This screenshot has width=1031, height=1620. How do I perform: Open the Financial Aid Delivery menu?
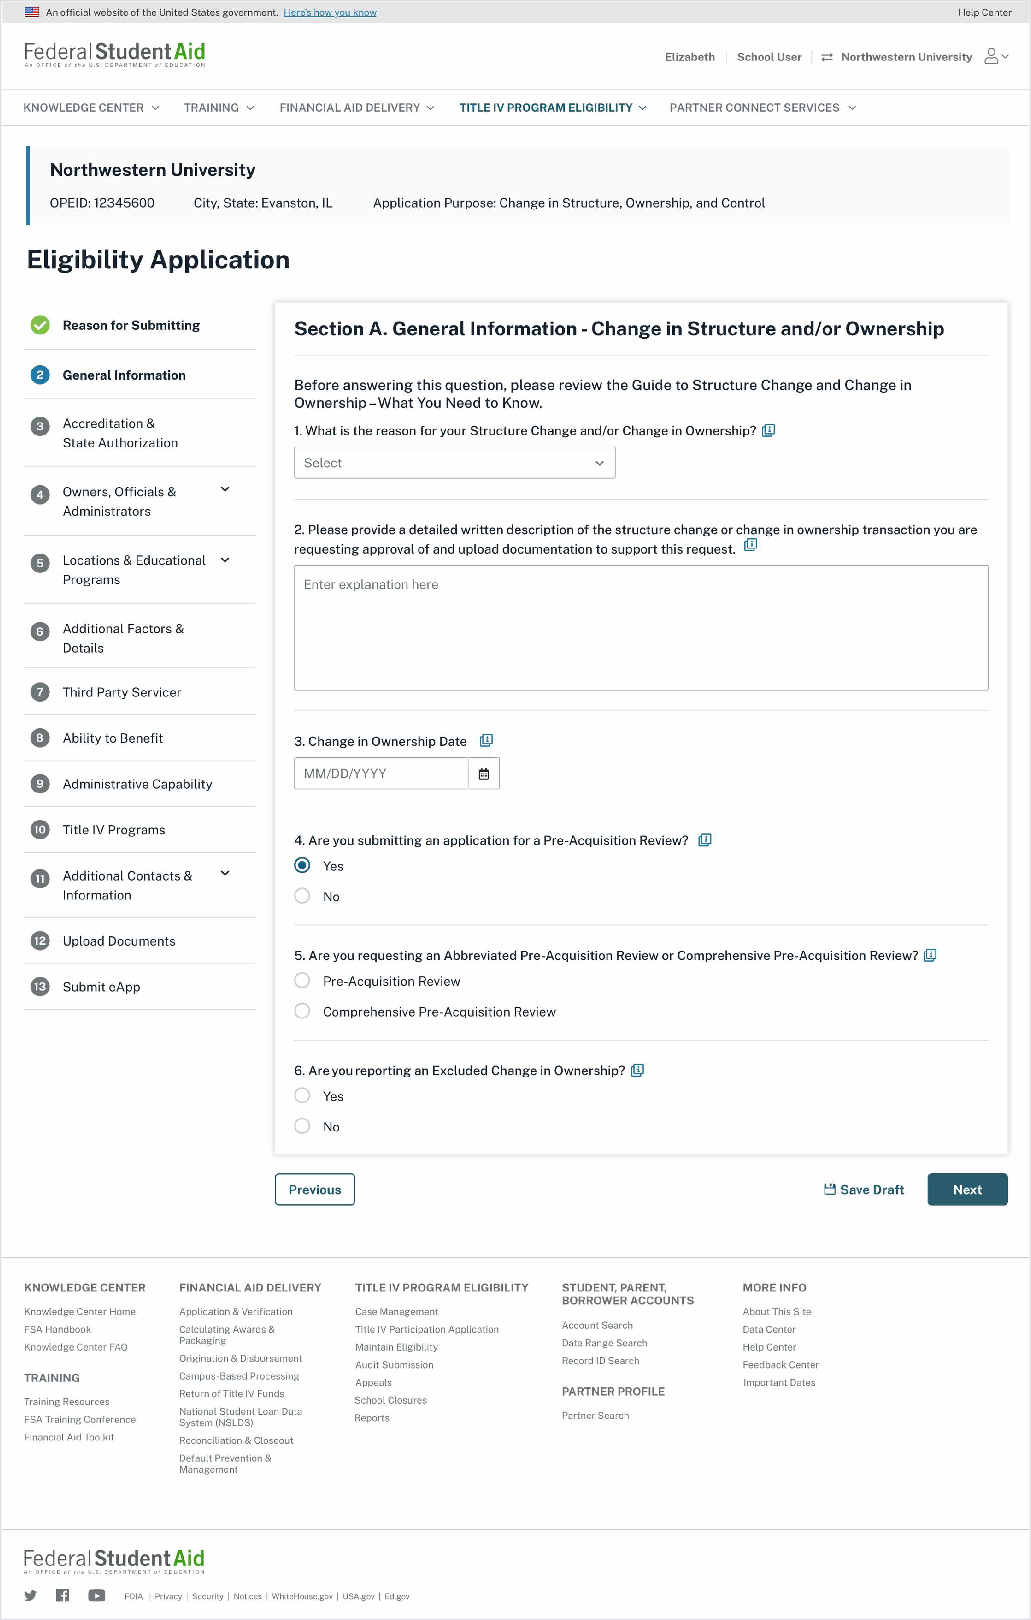click(356, 108)
